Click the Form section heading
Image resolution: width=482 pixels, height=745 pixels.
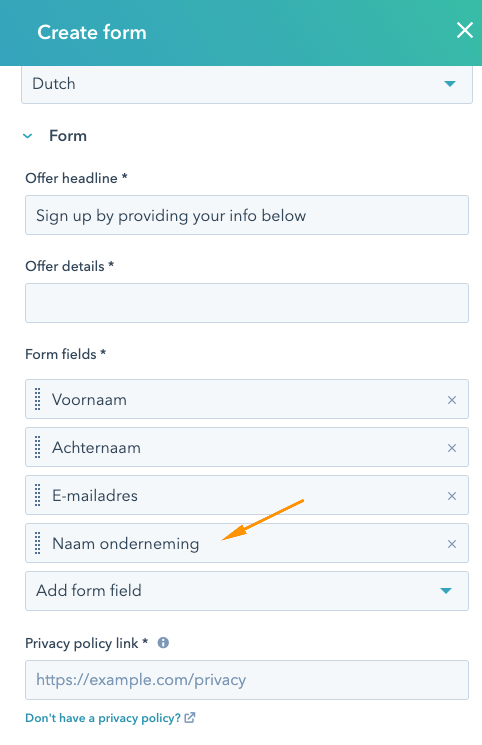coord(68,136)
